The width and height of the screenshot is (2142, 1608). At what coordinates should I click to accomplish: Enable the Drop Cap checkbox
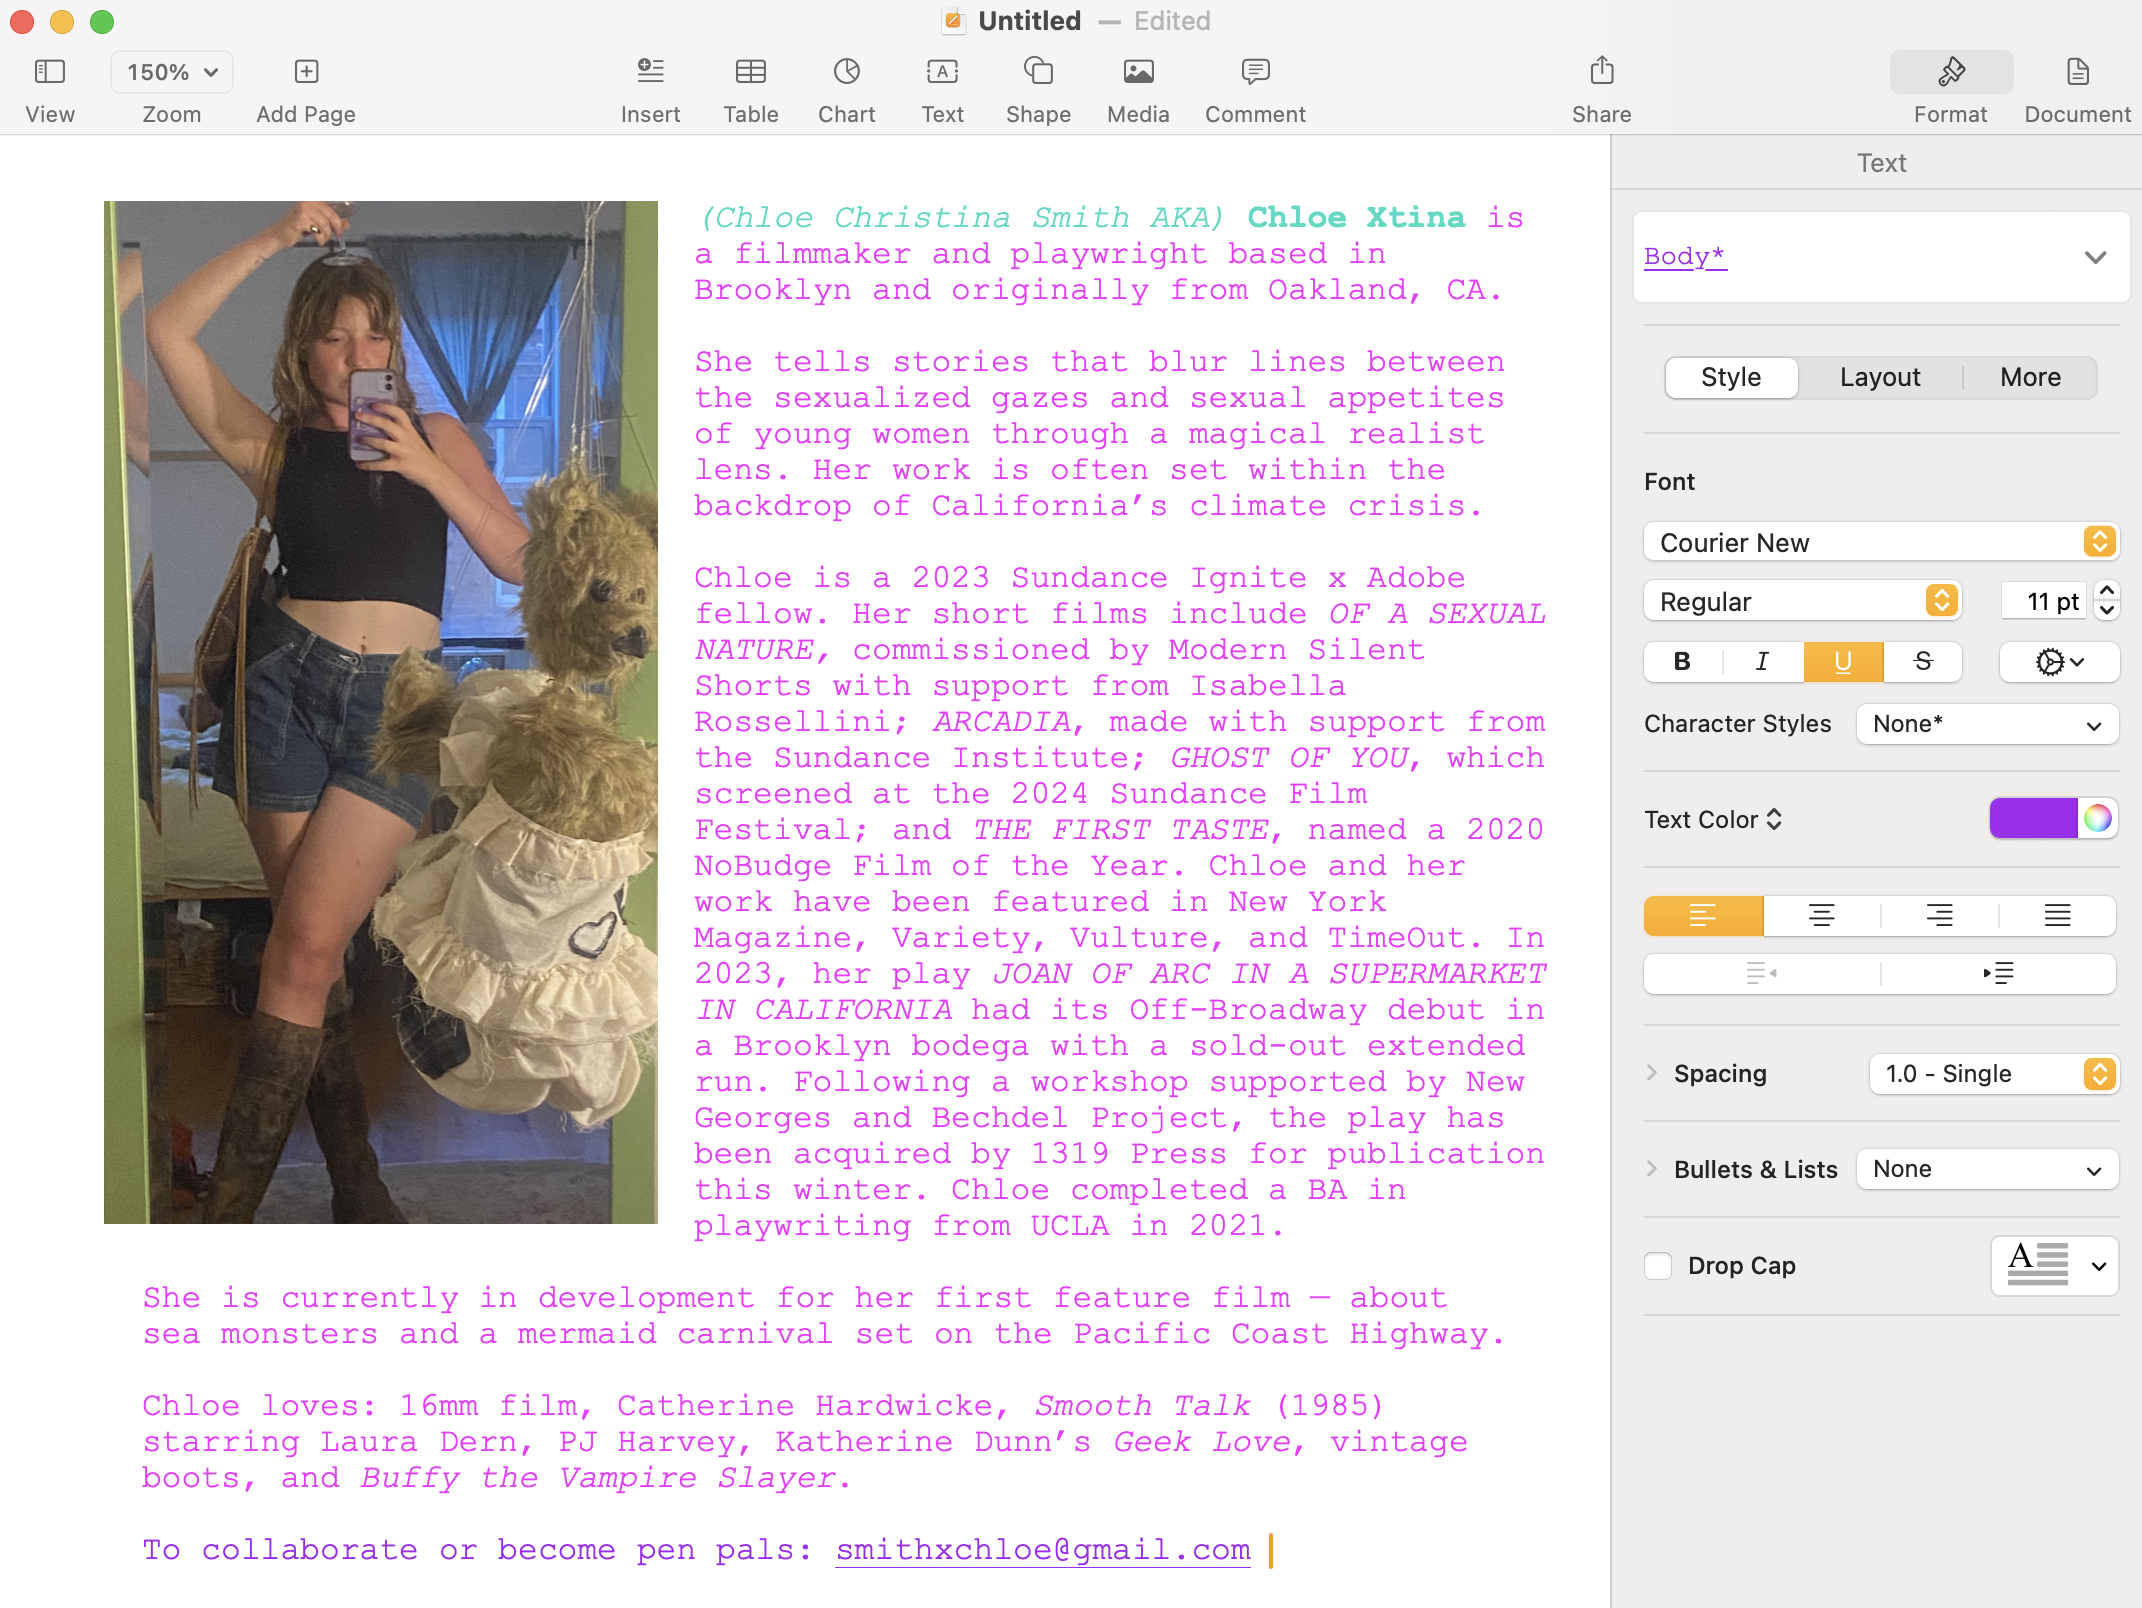[x=1658, y=1265]
